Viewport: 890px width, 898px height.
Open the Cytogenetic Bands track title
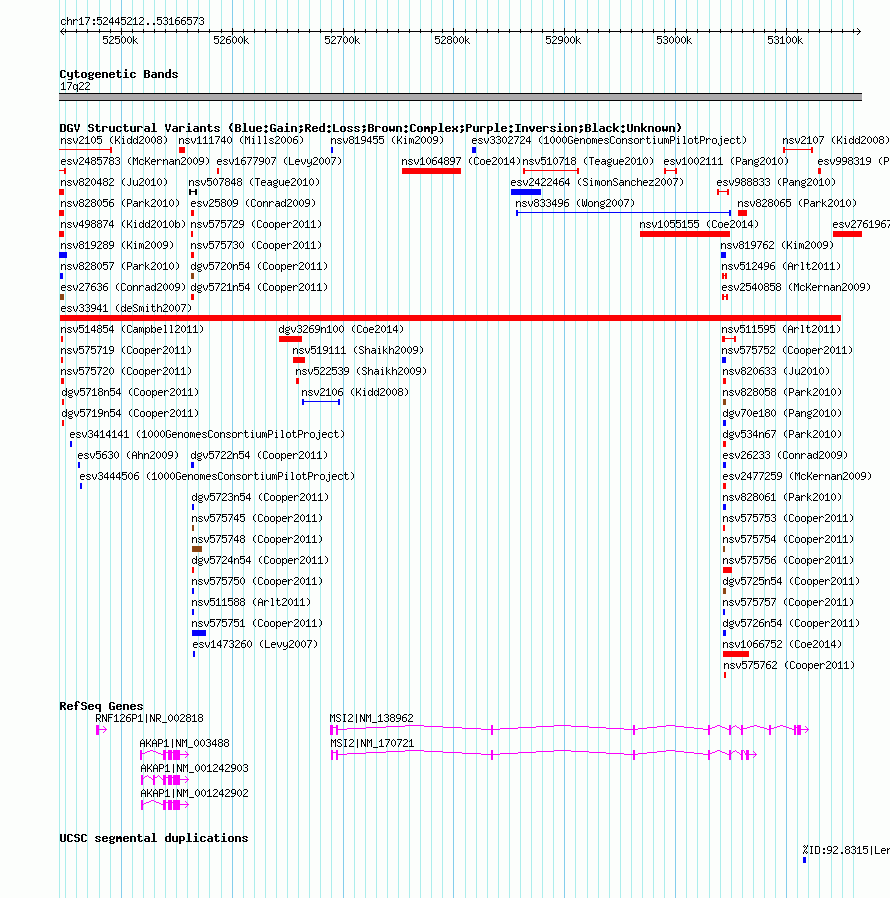coord(119,74)
